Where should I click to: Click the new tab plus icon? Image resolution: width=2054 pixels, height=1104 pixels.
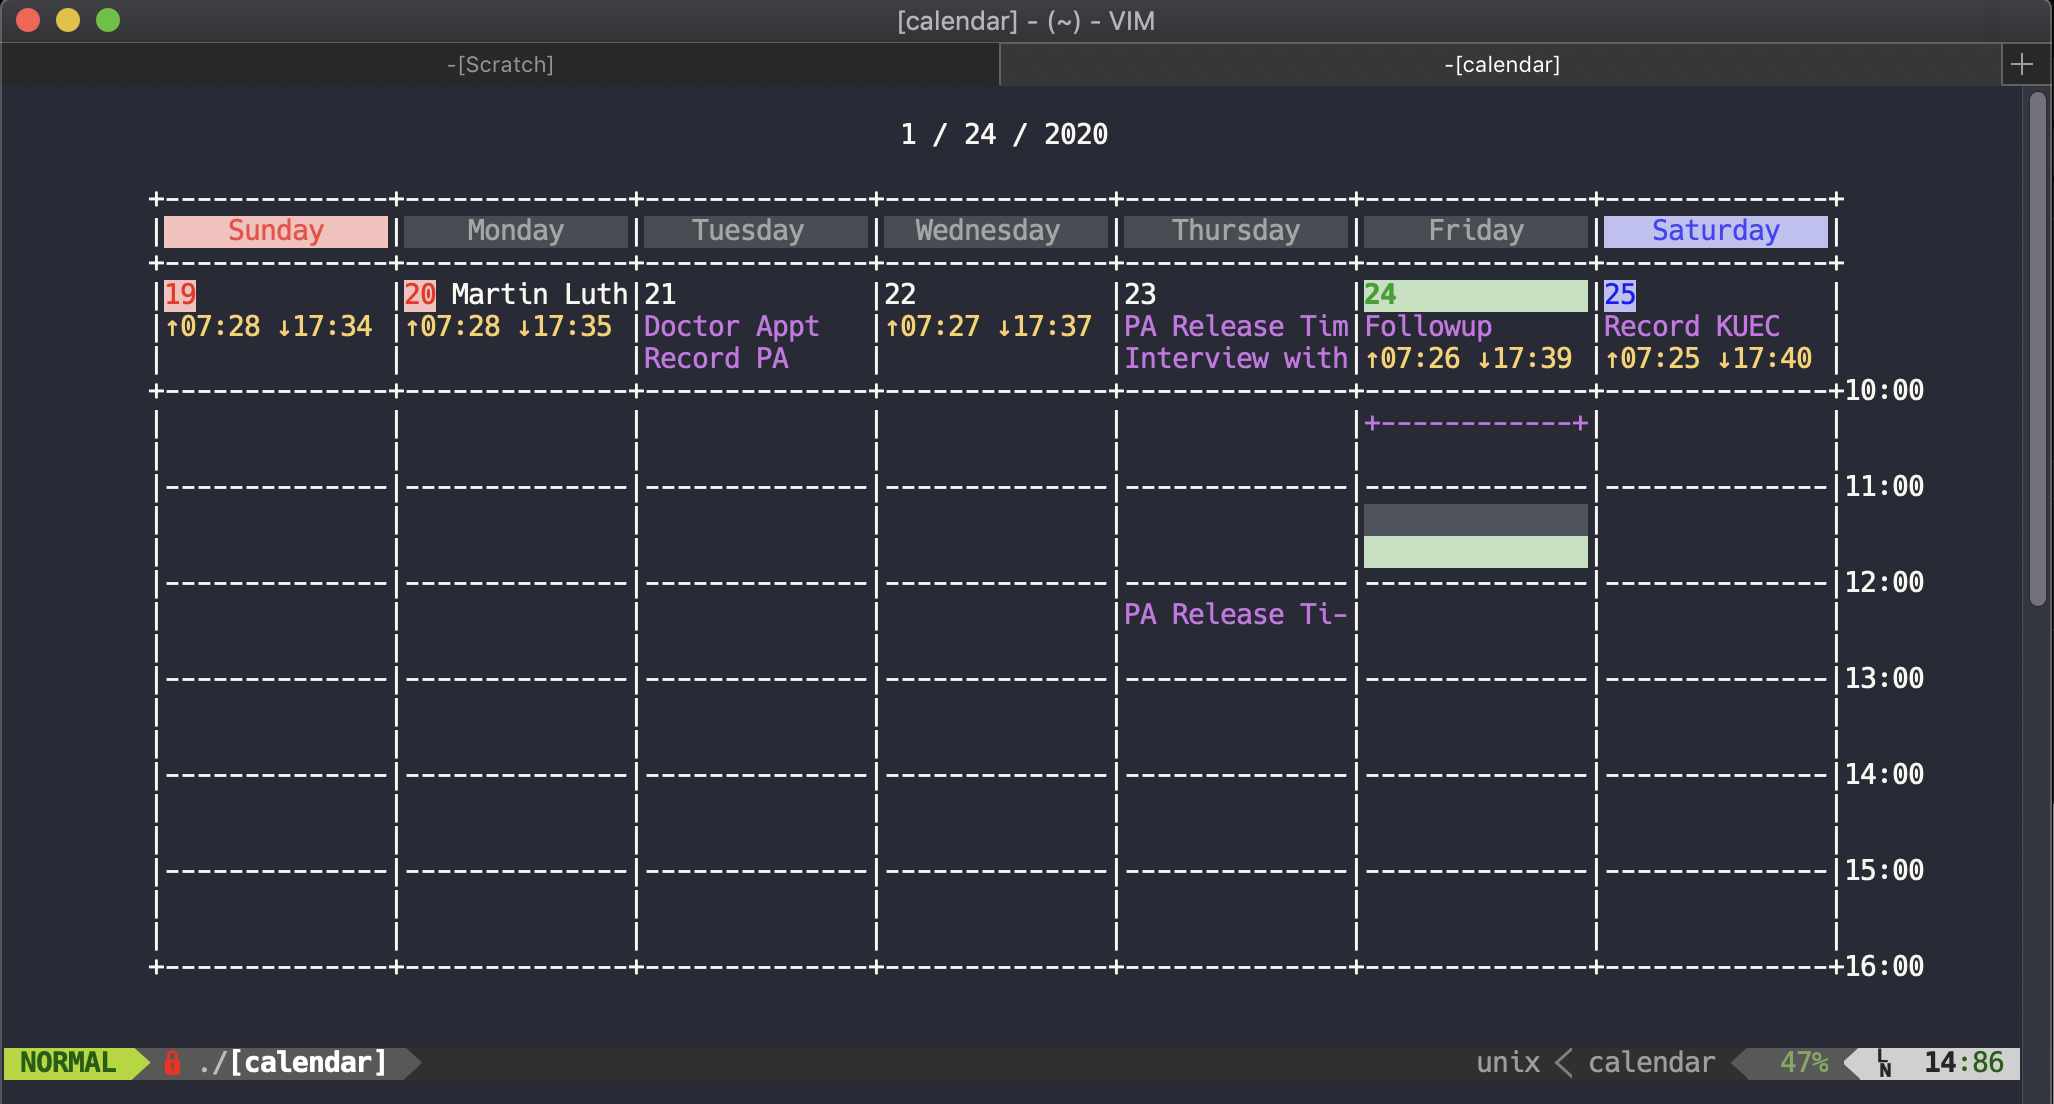pyautogui.click(x=2022, y=64)
